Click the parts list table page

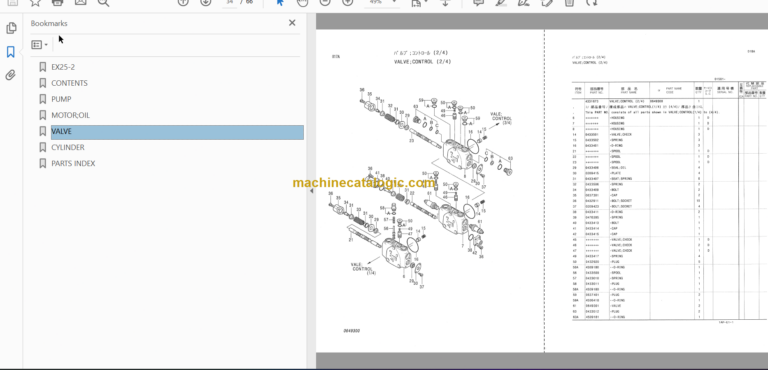656,190
